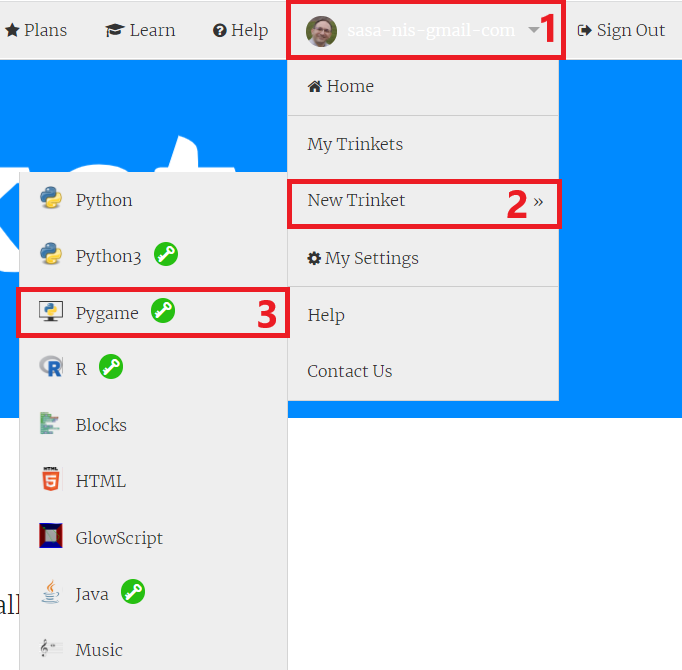Select the Python snake icon
682x670 pixels.
click(x=51, y=198)
